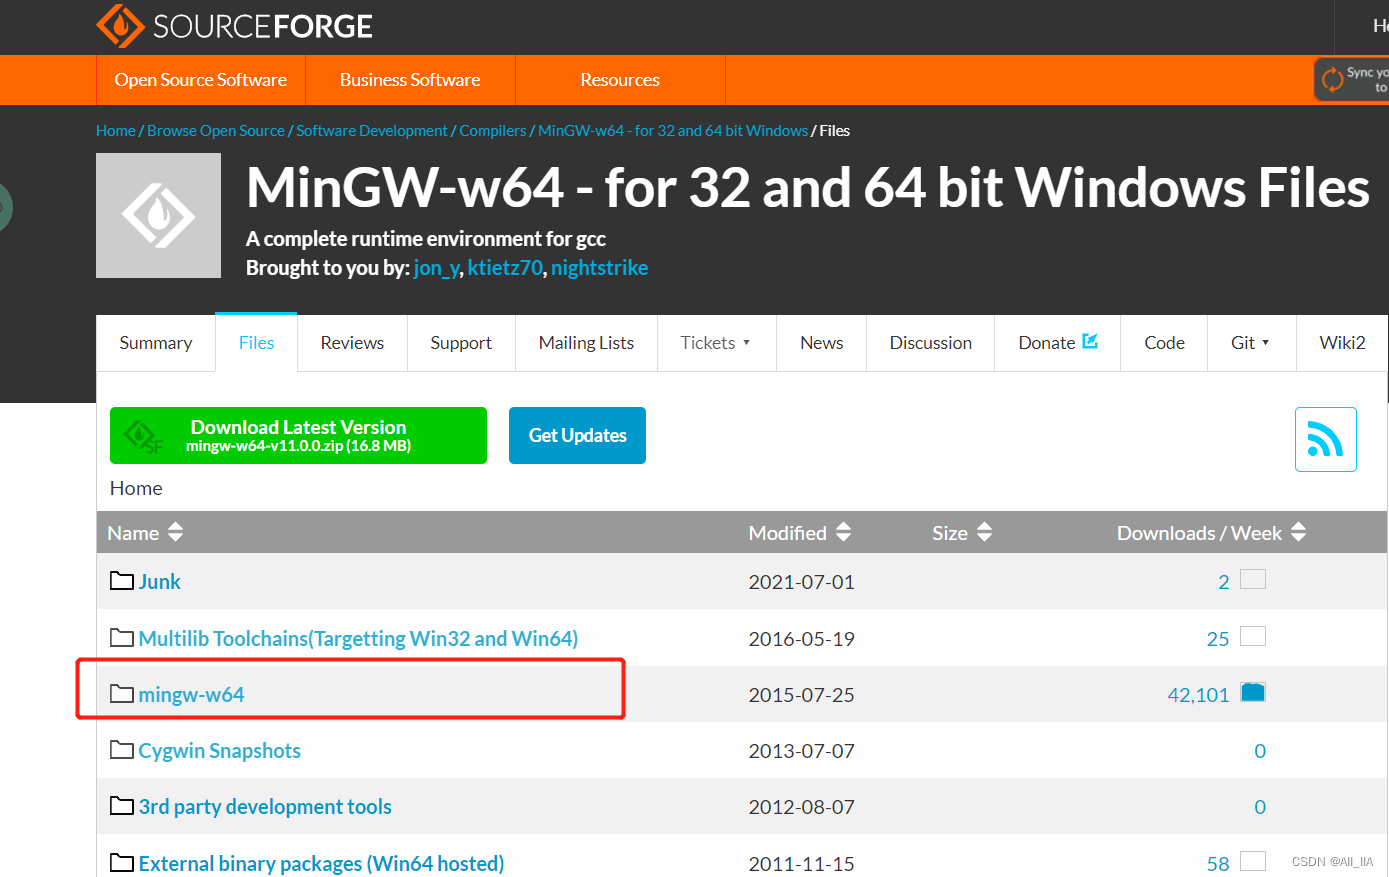Viewport: 1389px width, 877px height.
Task: Go to the Code tab
Action: pos(1164,343)
